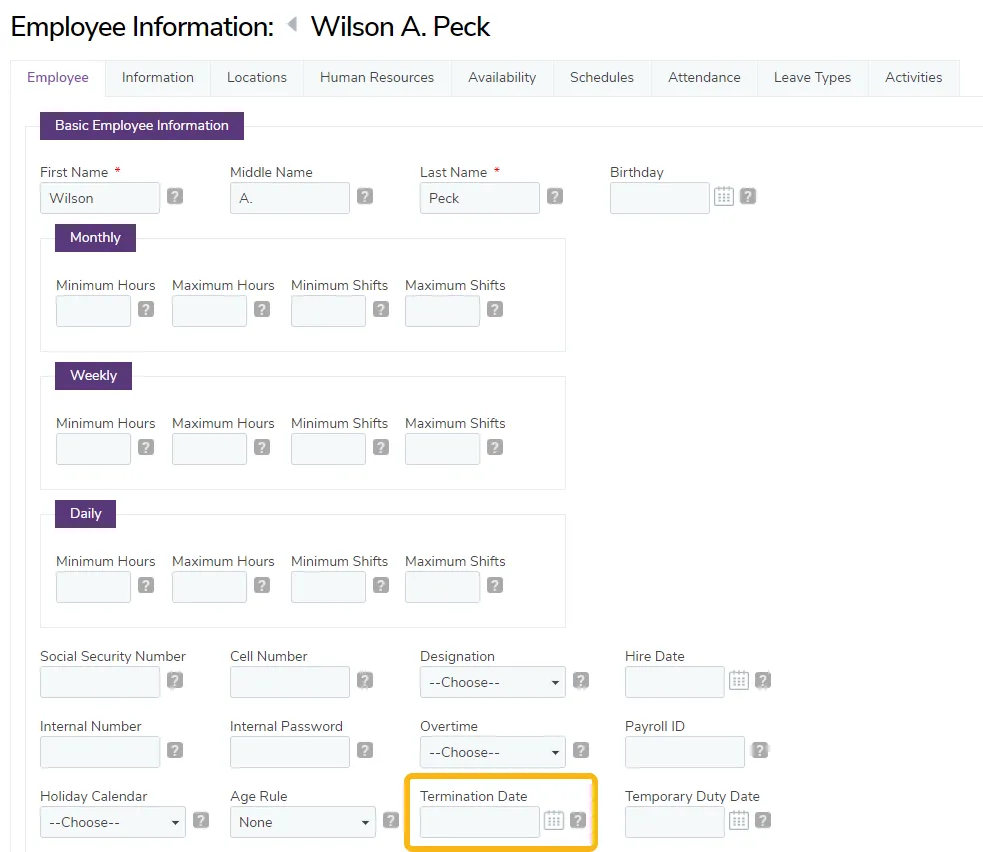Click help icon for Daily Minimum Hours
The image size is (983, 852).
[x=146, y=585]
